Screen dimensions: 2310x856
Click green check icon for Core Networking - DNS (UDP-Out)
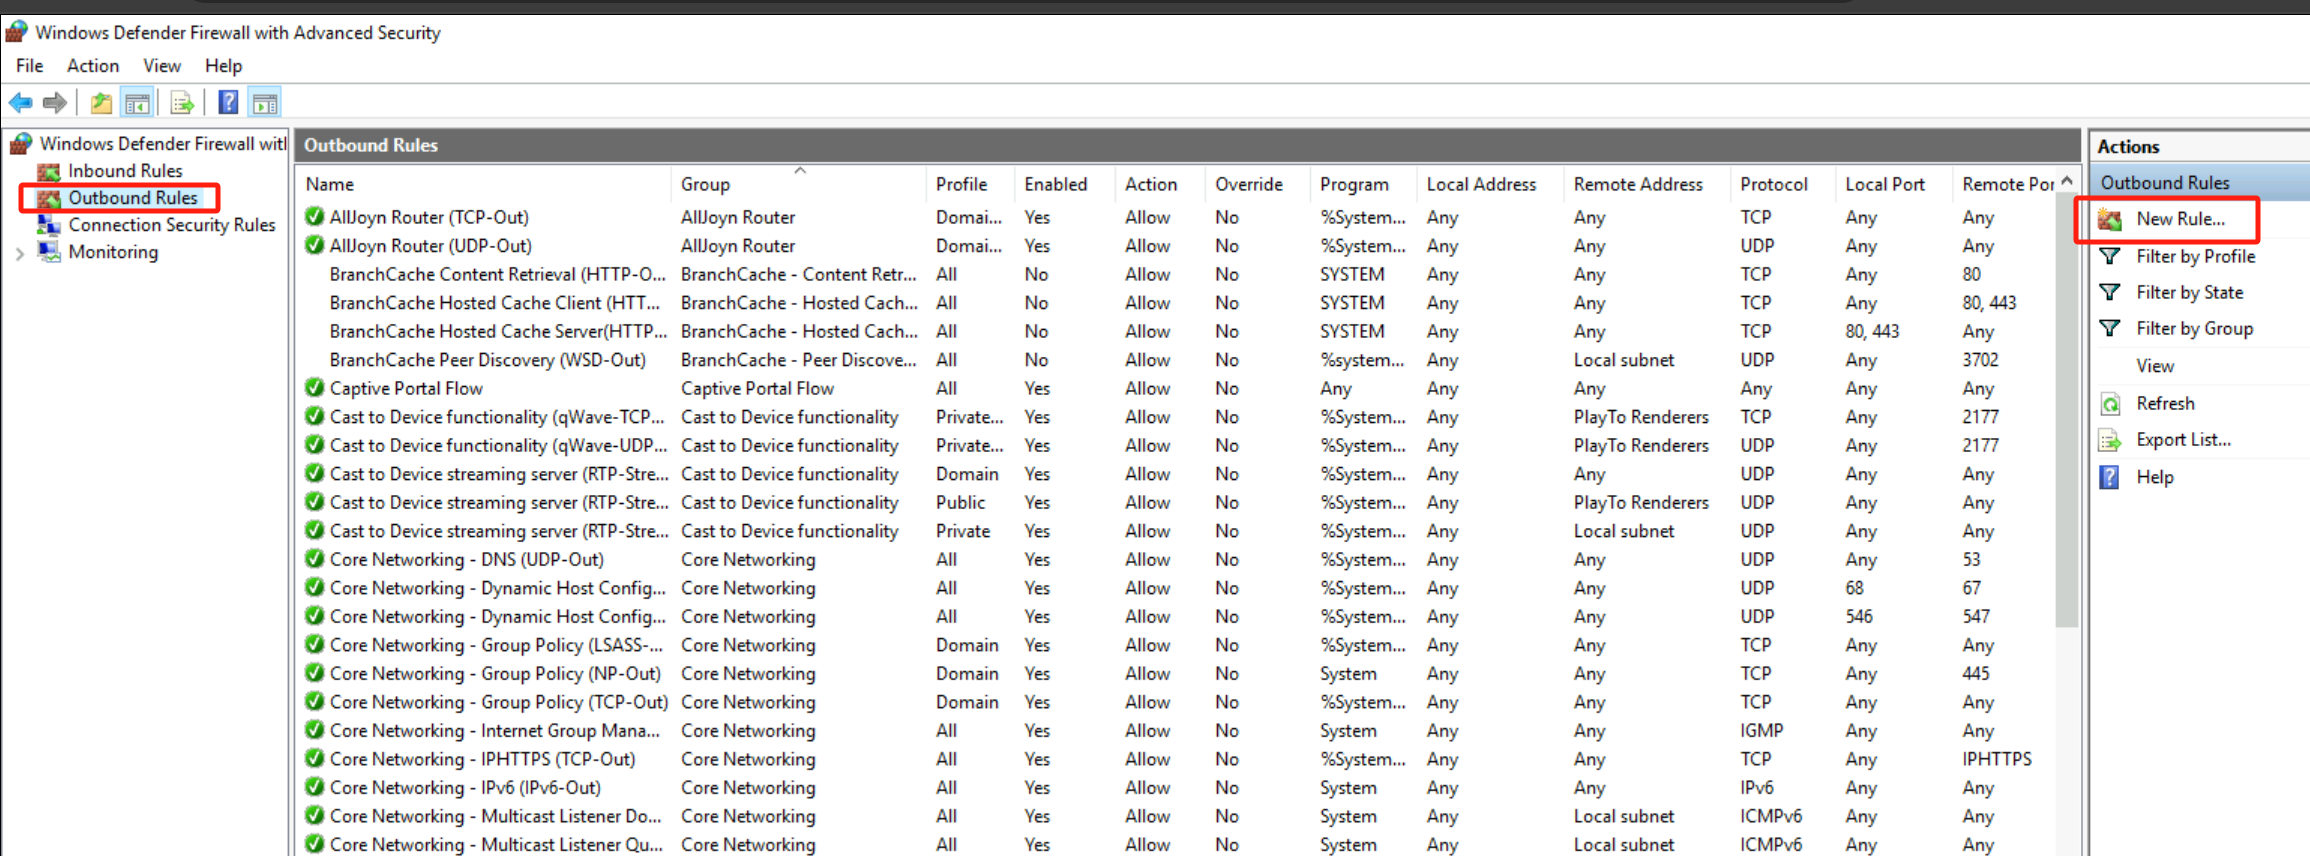click(315, 559)
